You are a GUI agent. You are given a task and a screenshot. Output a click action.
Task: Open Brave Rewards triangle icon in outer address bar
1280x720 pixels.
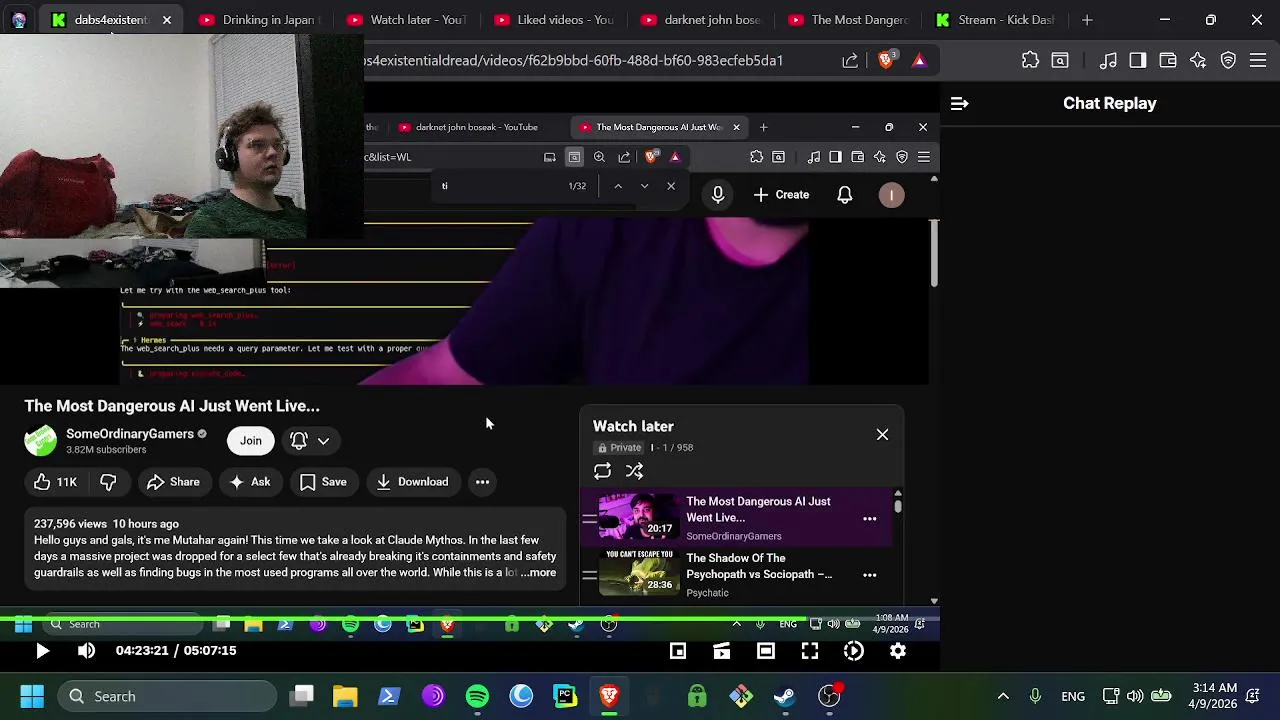[x=919, y=60]
